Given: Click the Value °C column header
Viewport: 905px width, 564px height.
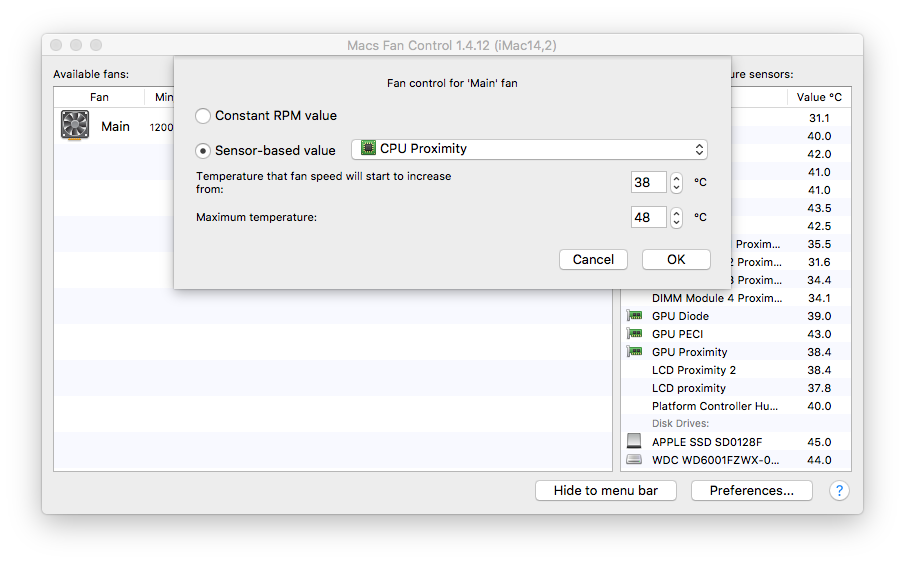Looking at the screenshot, I should point(819,97).
